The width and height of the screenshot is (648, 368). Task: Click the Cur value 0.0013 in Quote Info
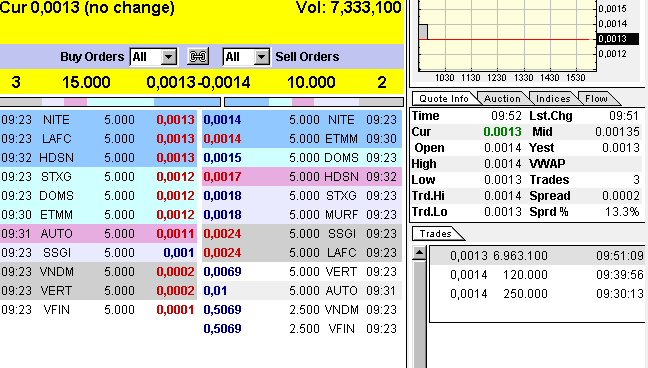[x=502, y=132]
